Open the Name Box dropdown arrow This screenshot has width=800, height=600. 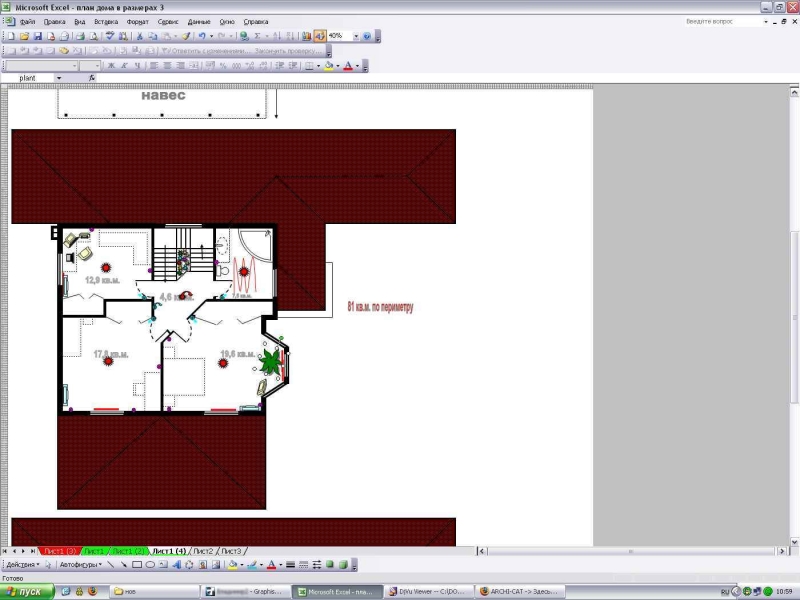coord(59,78)
